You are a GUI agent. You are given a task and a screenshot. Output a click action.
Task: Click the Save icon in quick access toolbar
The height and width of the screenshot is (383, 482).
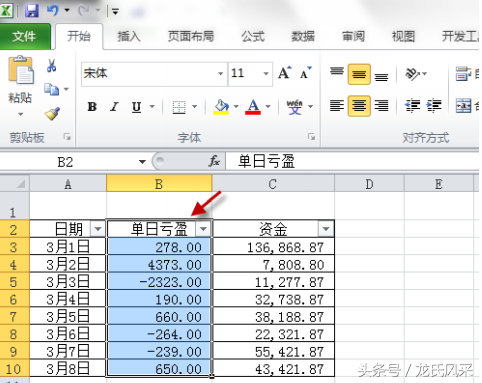32,10
